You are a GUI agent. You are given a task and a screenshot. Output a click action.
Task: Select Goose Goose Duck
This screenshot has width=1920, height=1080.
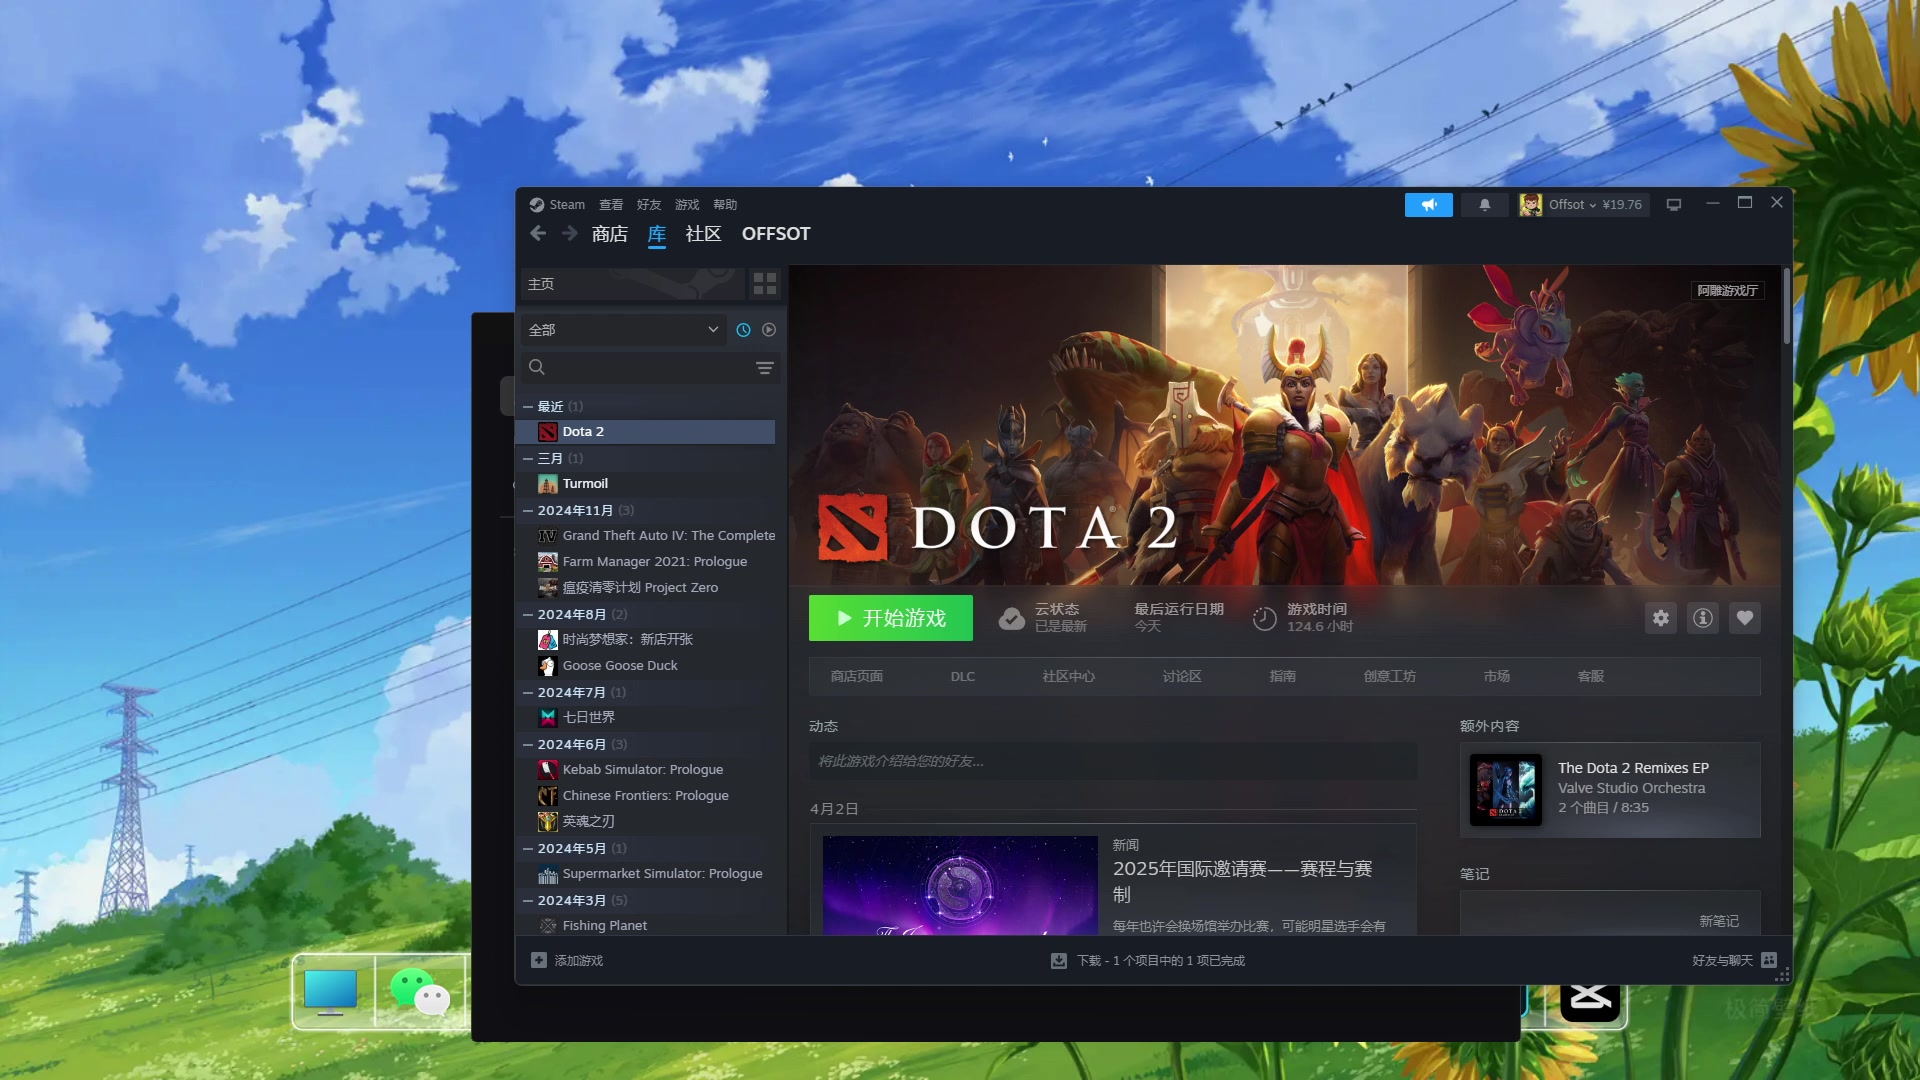(646, 666)
